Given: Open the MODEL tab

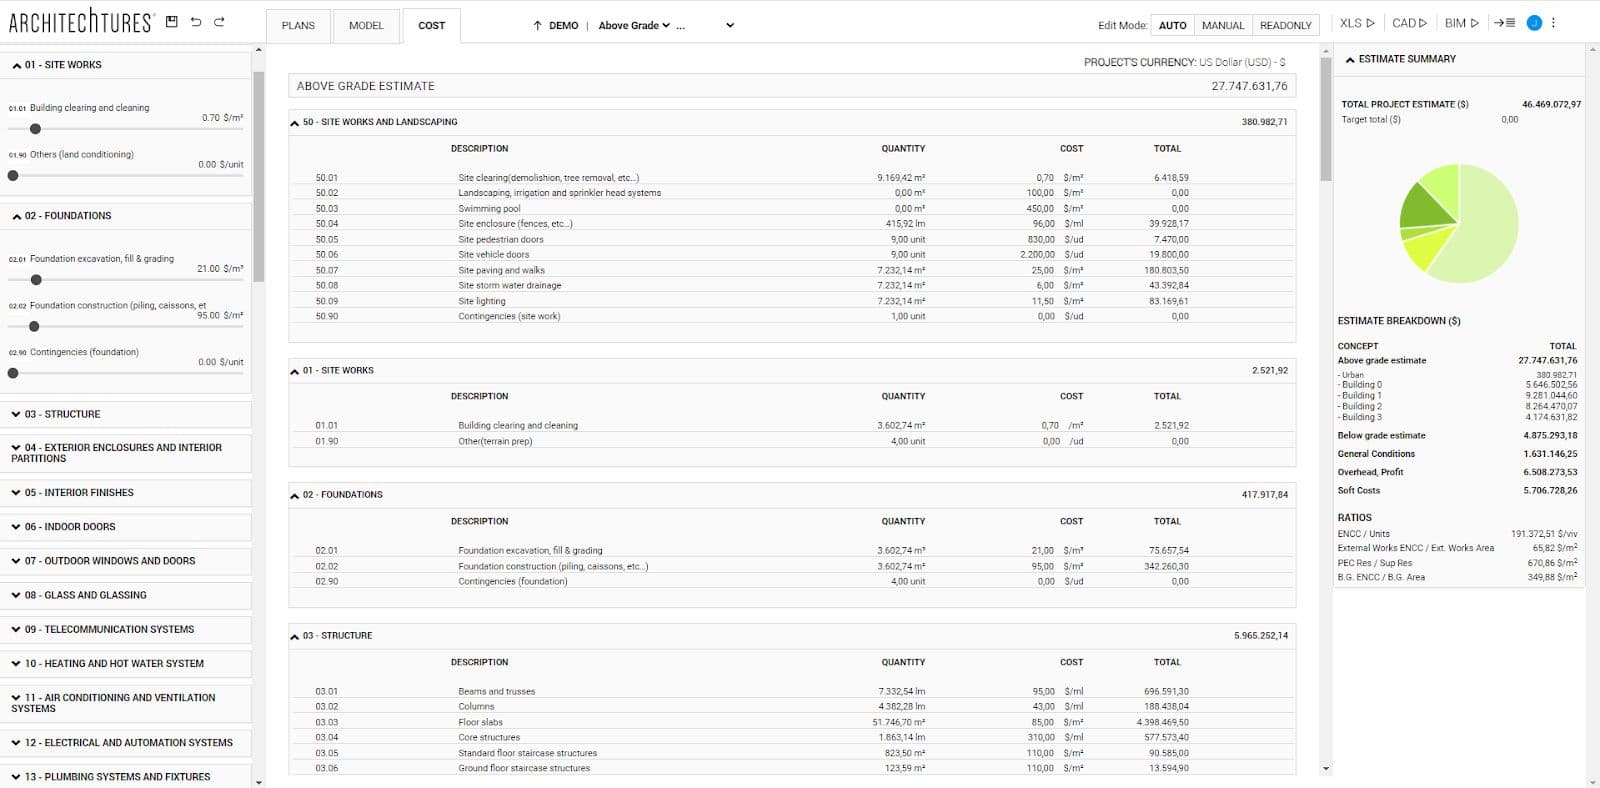Looking at the screenshot, I should point(366,26).
